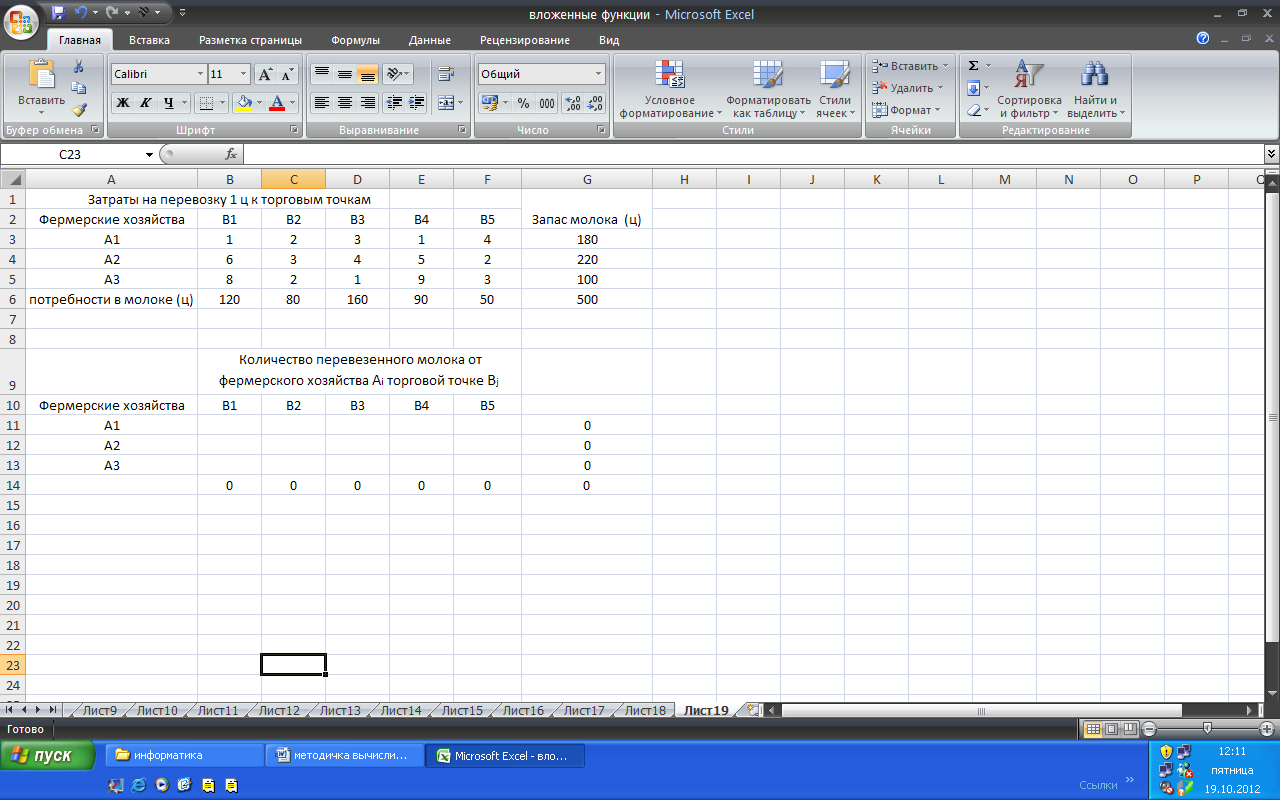1280x800 pixels.
Task: Open the Name Box dropdown arrow
Action: [x=150, y=154]
